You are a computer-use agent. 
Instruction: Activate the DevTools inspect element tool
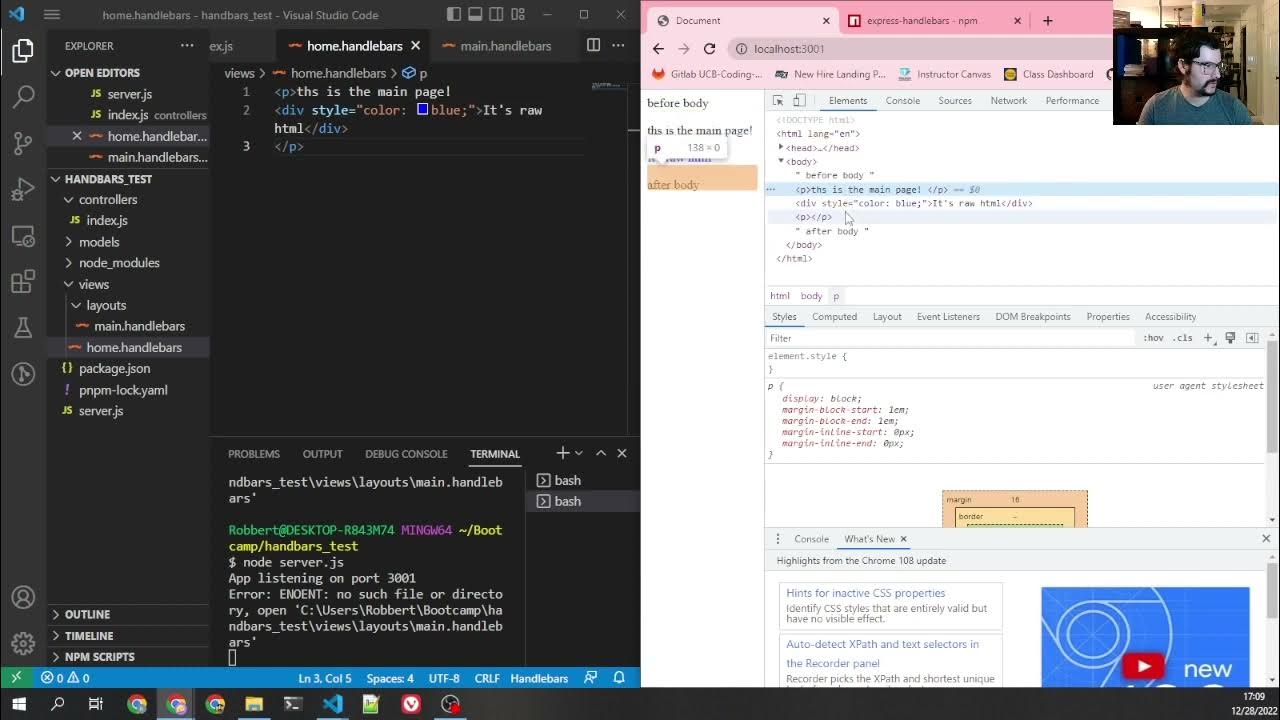(x=778, y=101)
